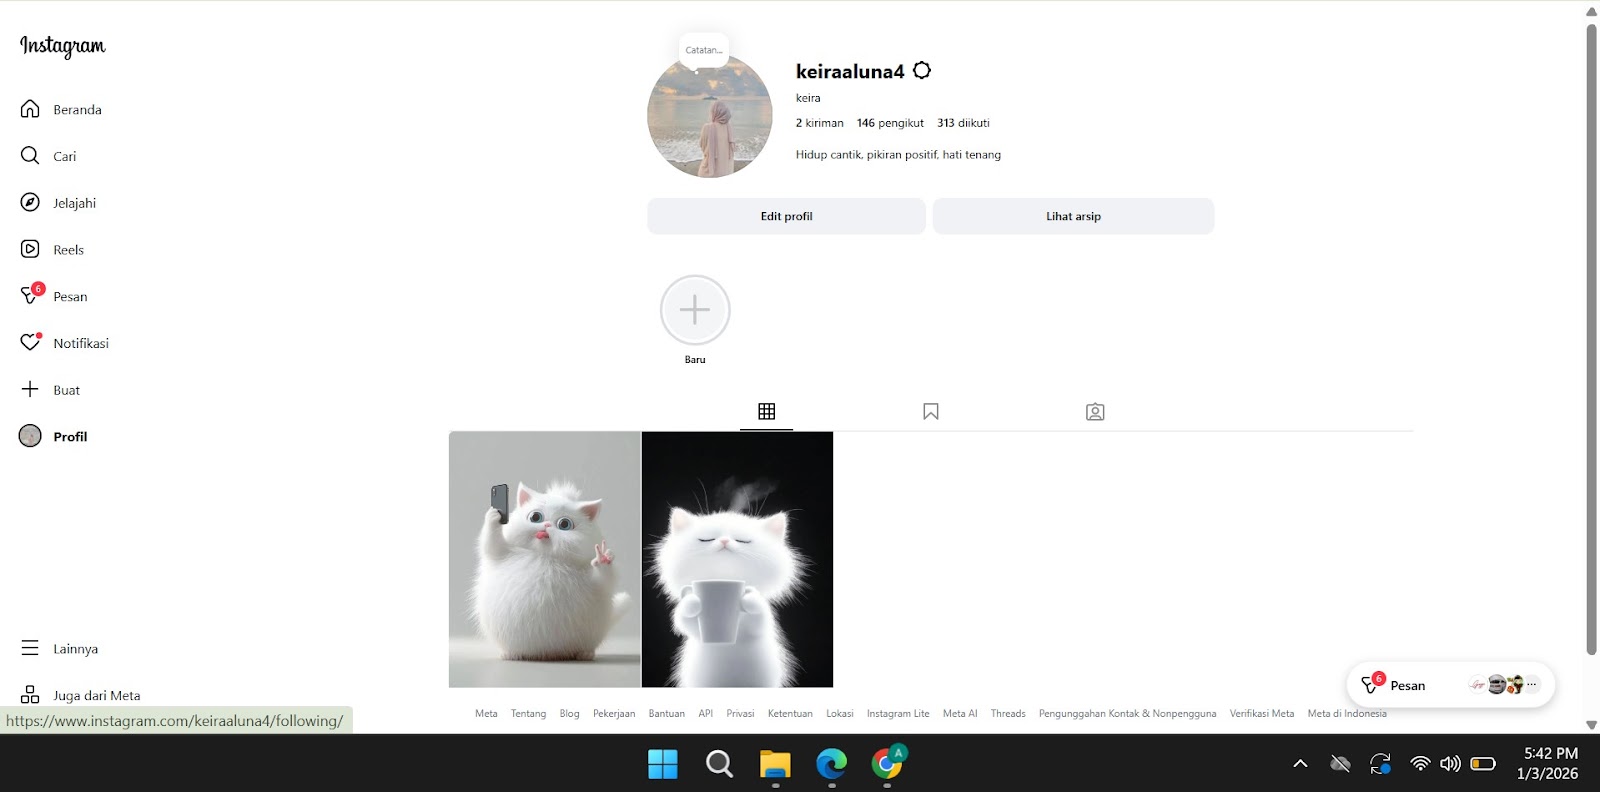Screen dimensions: 1600x792
Task: Open Notifikasi heart icon
Action: [x=30, y=343]
